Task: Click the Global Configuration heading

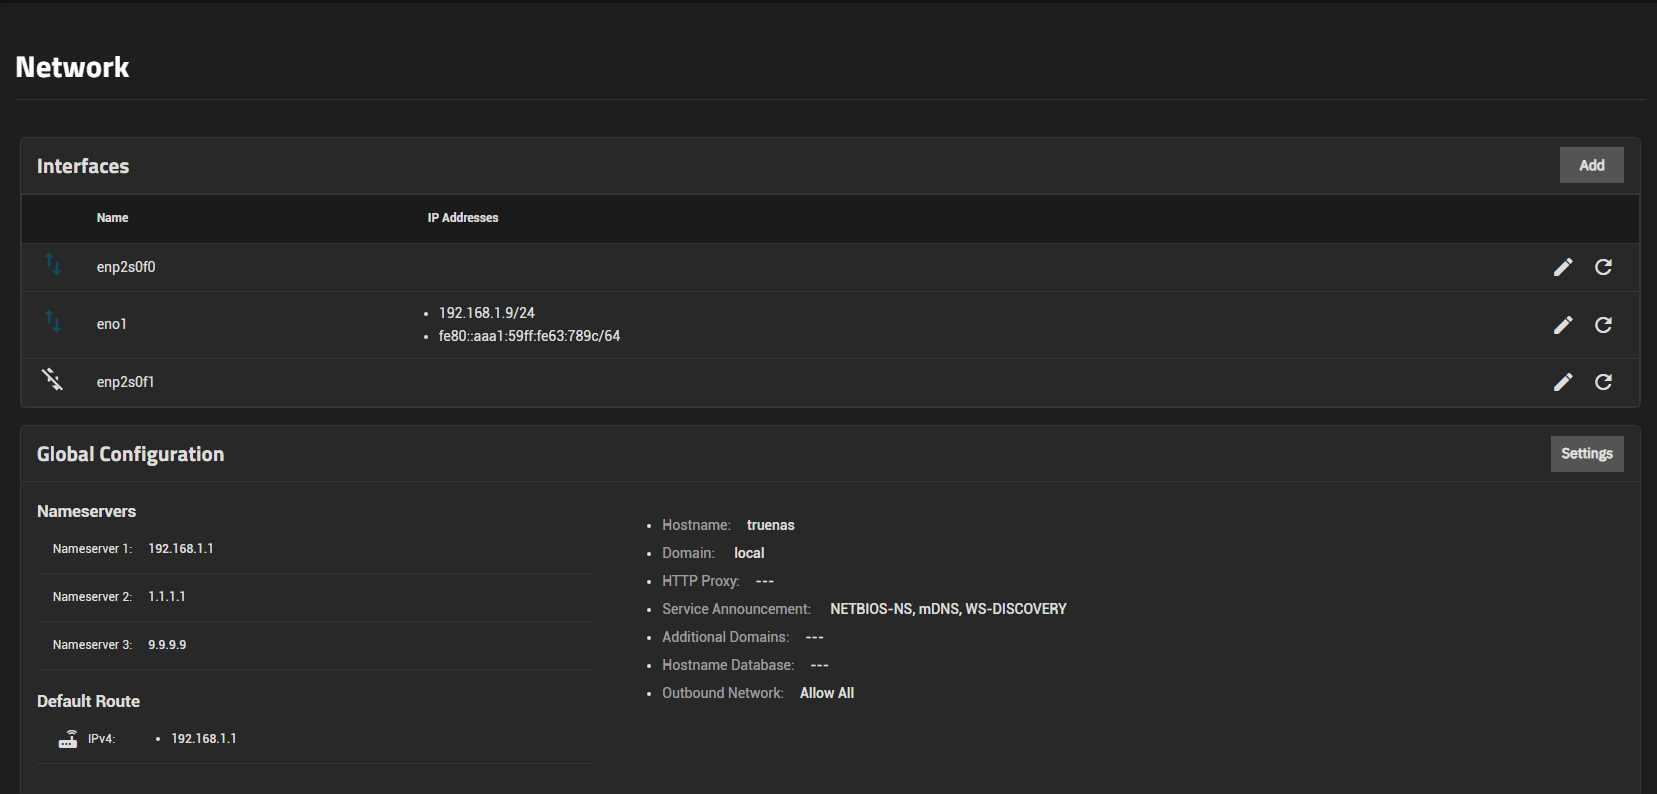Action: pos(130,454)
